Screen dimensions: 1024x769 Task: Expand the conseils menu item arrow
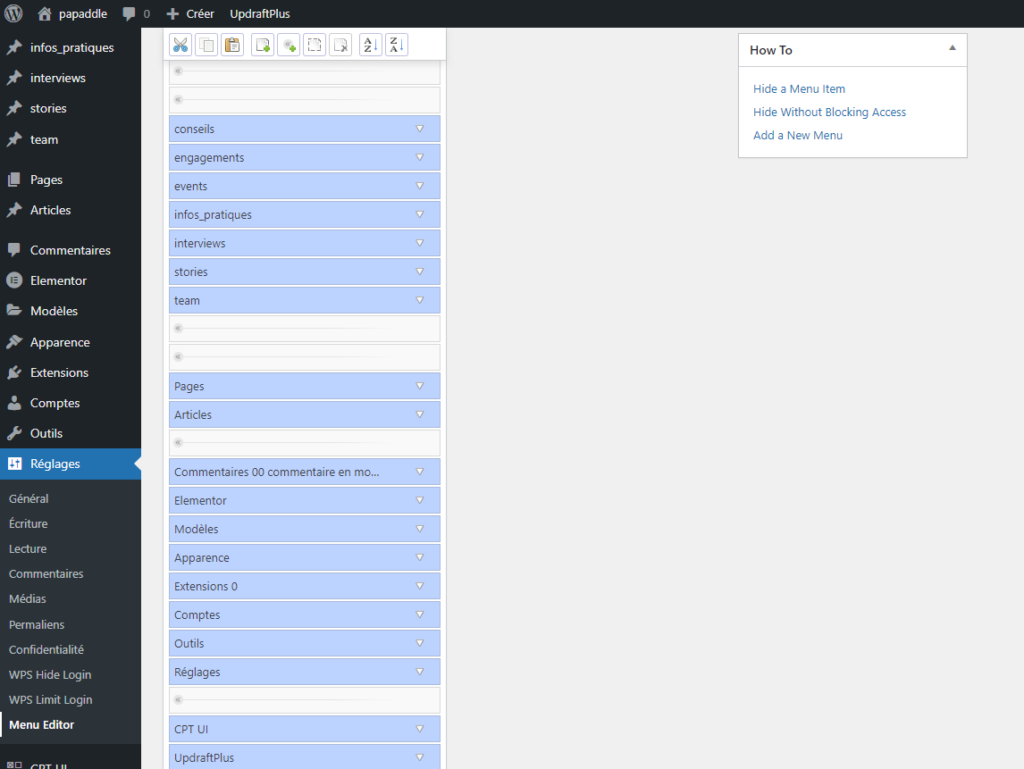pyautogui.click(x=420, y=129)
